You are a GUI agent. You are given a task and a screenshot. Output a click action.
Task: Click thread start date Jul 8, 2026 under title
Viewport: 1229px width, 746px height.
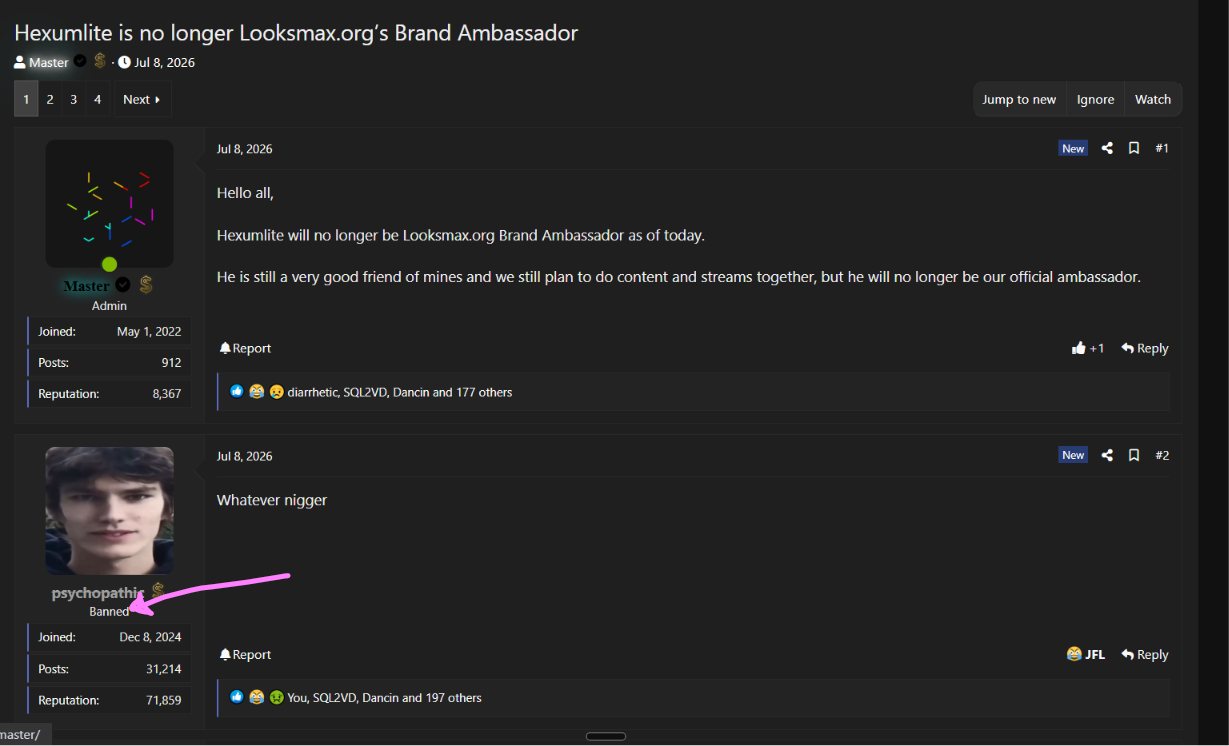(x=164, y=62)
